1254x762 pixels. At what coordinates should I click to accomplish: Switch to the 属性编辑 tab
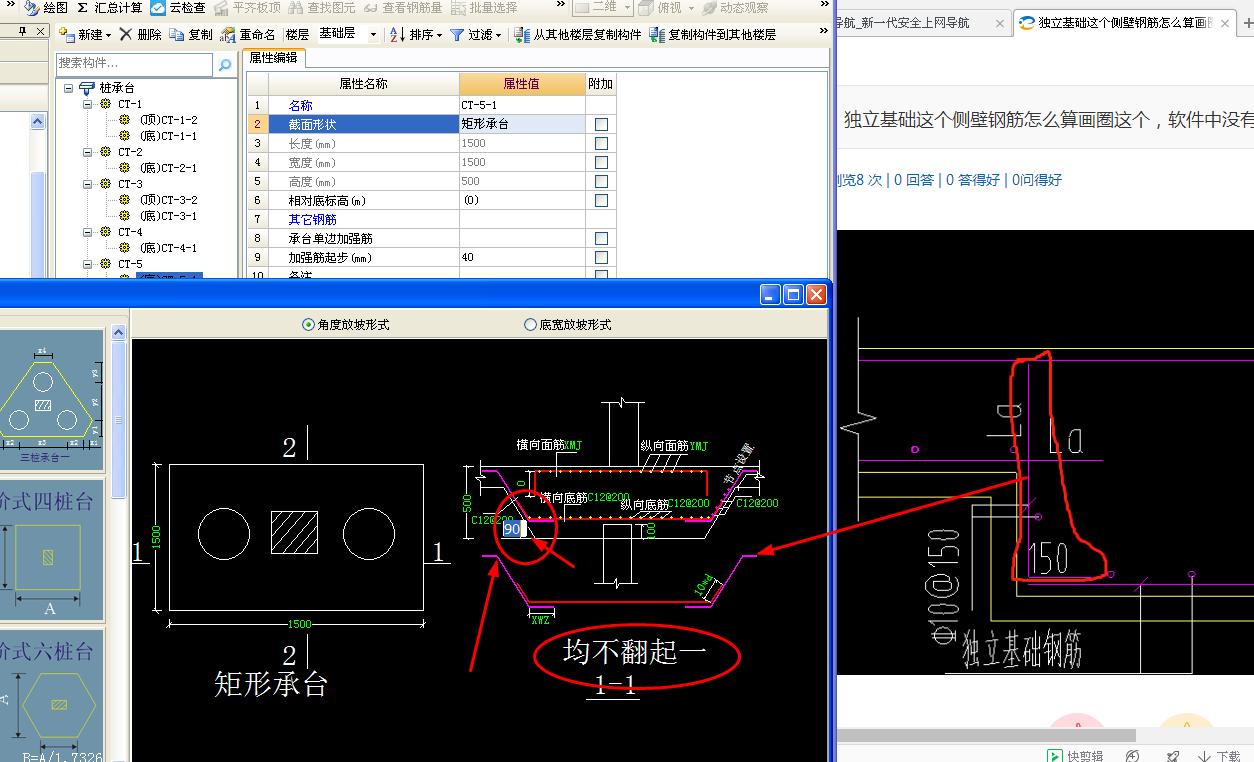[x=273, y=58]
